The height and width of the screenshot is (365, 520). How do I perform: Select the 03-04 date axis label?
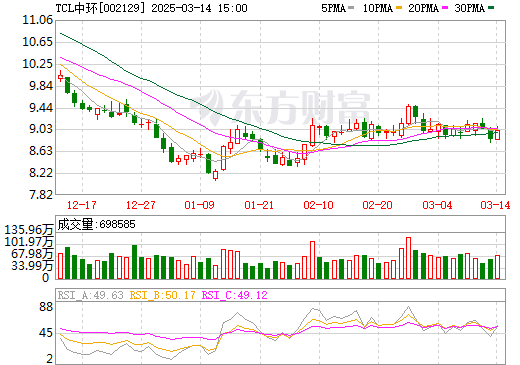437,205
